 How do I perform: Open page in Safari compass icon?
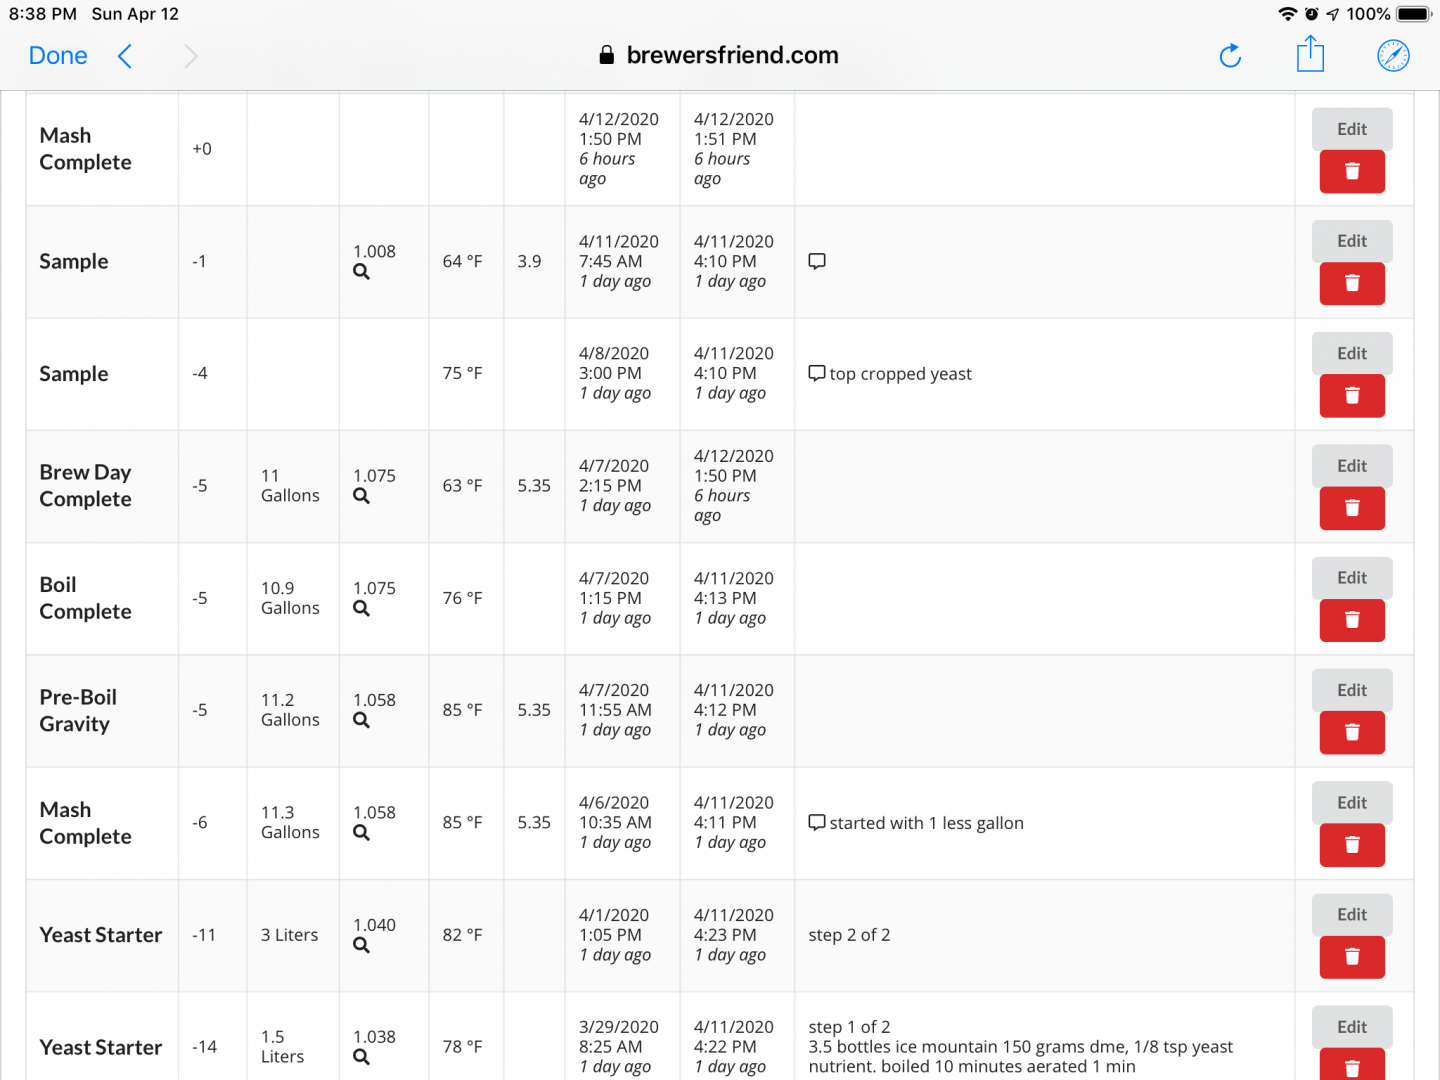click(1393, 56)
